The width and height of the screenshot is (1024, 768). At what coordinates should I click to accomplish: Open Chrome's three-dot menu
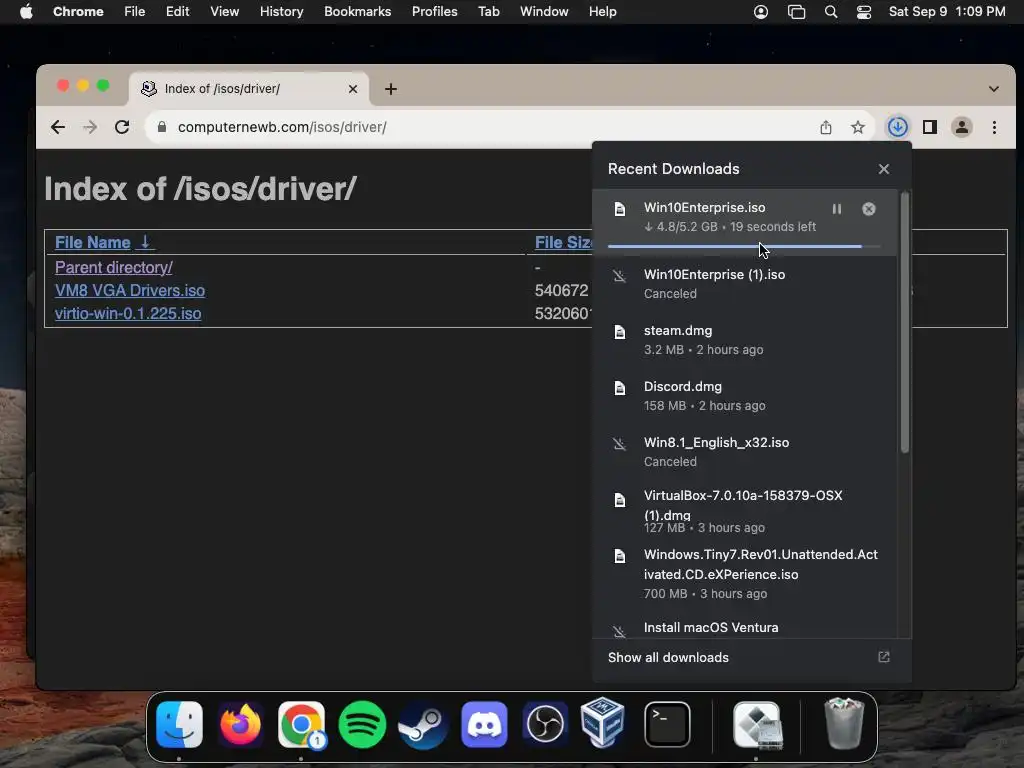(x=994, y=127)
